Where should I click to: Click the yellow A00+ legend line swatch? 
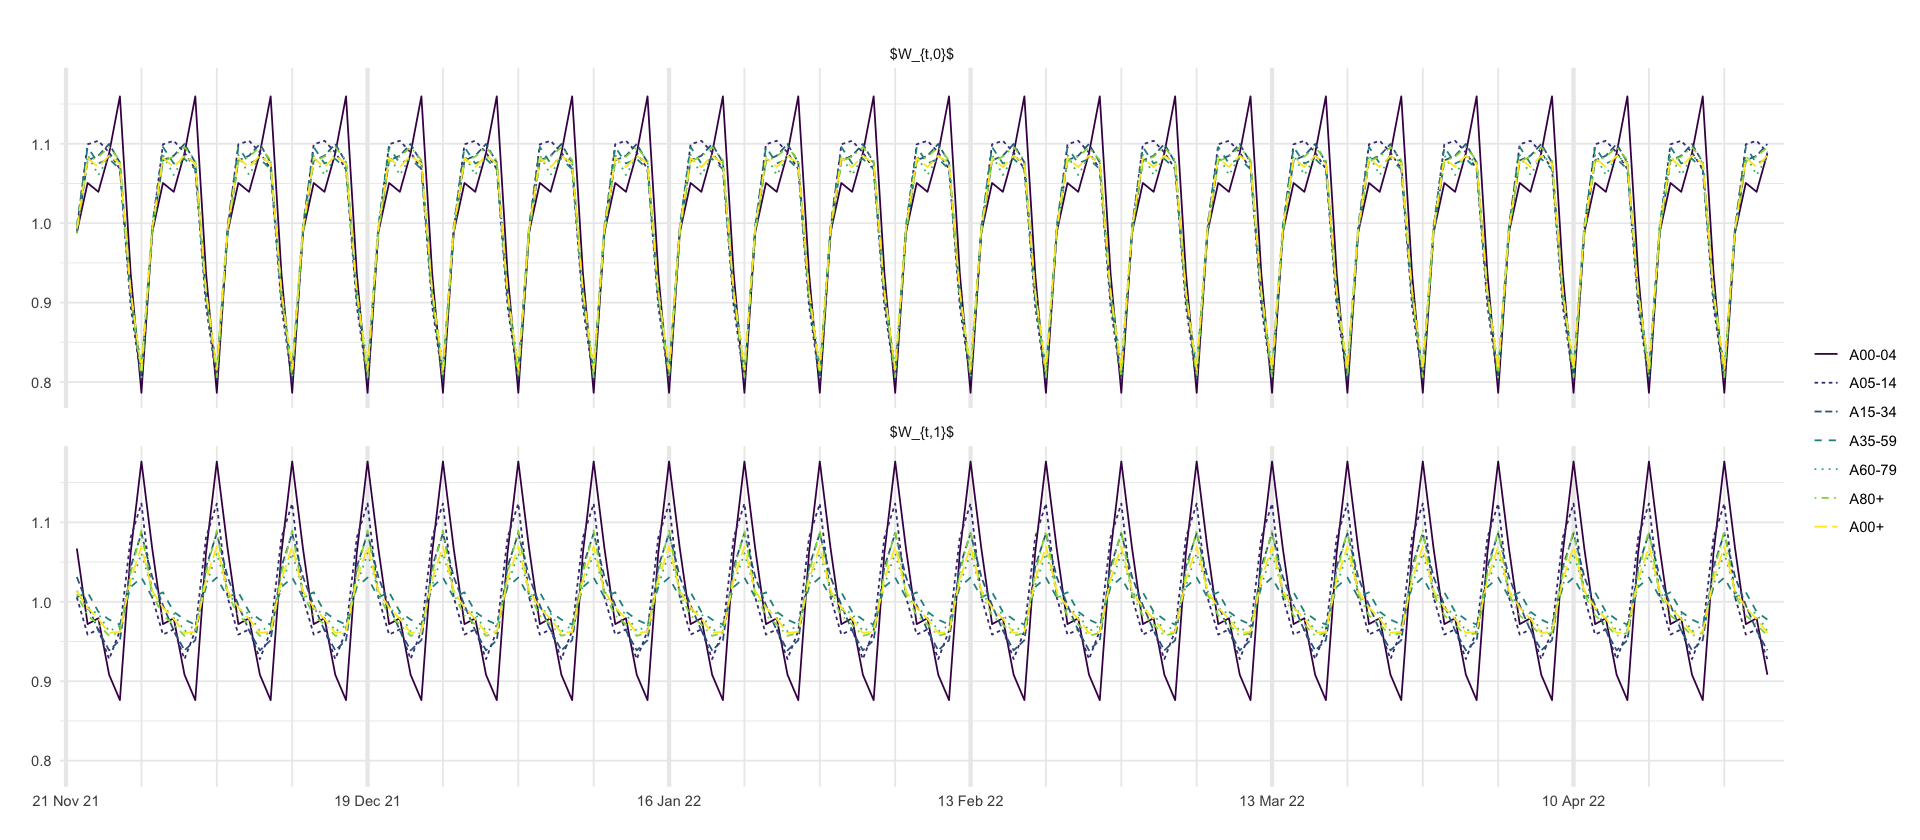click(1826, 527)
